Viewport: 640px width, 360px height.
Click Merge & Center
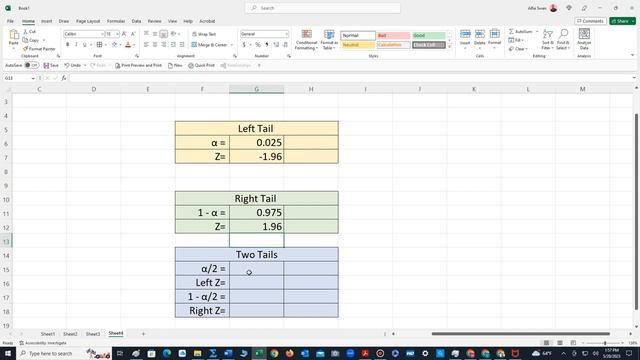pyautogui.click(x=209, y=45)
